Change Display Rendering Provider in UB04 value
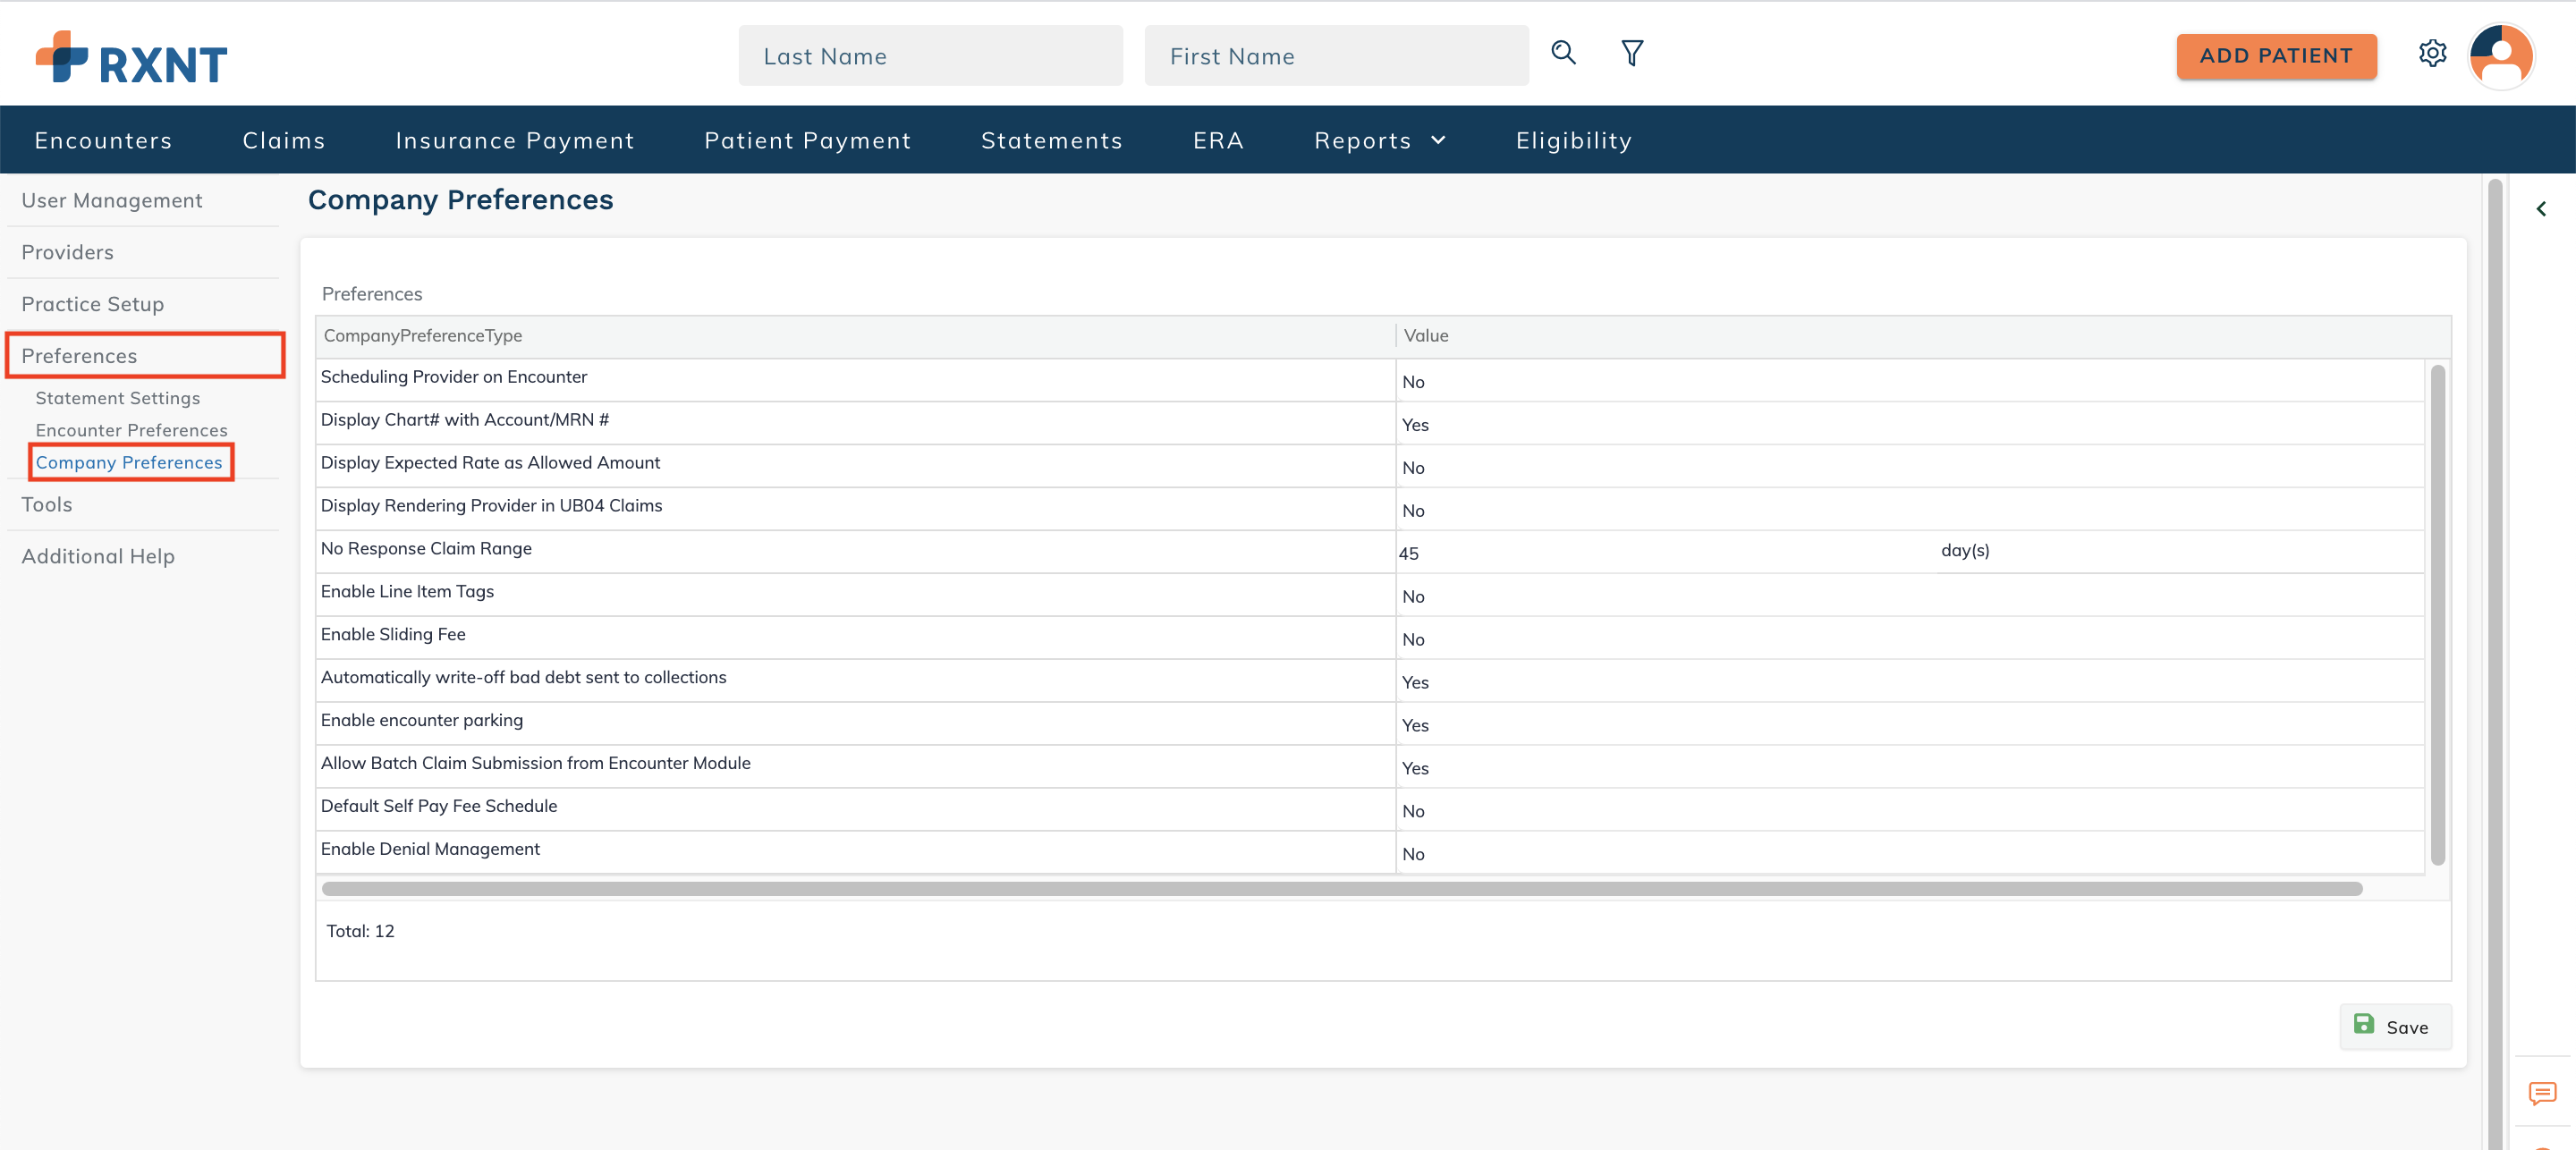 click(x=1909, y=510)
